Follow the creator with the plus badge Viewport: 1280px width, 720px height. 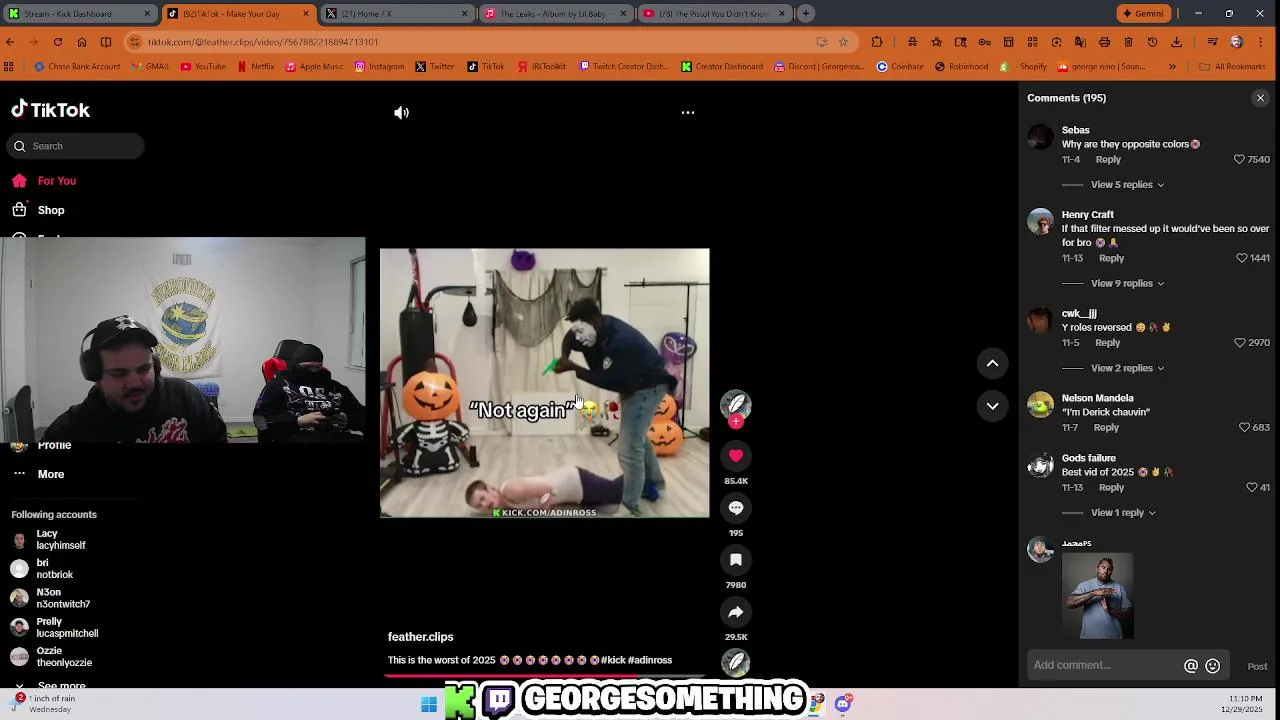click(x=736, y=422)
